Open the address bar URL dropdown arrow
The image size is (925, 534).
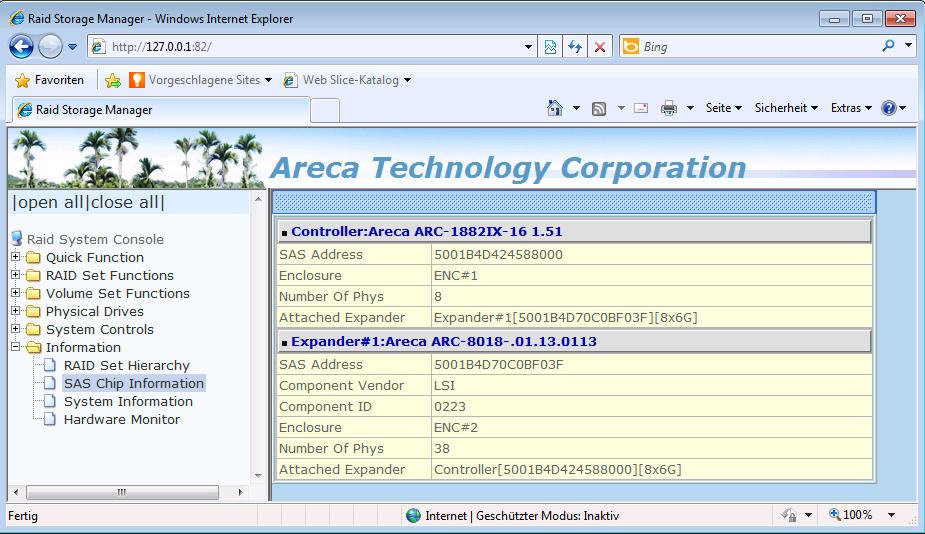(529, 47)
